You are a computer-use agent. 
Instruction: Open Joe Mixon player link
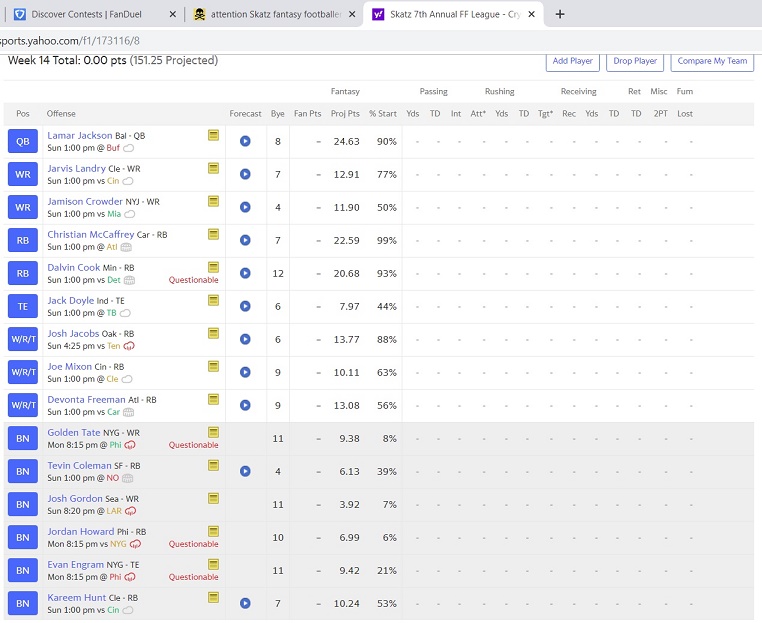pyautogui.click(x=69, y=367)
